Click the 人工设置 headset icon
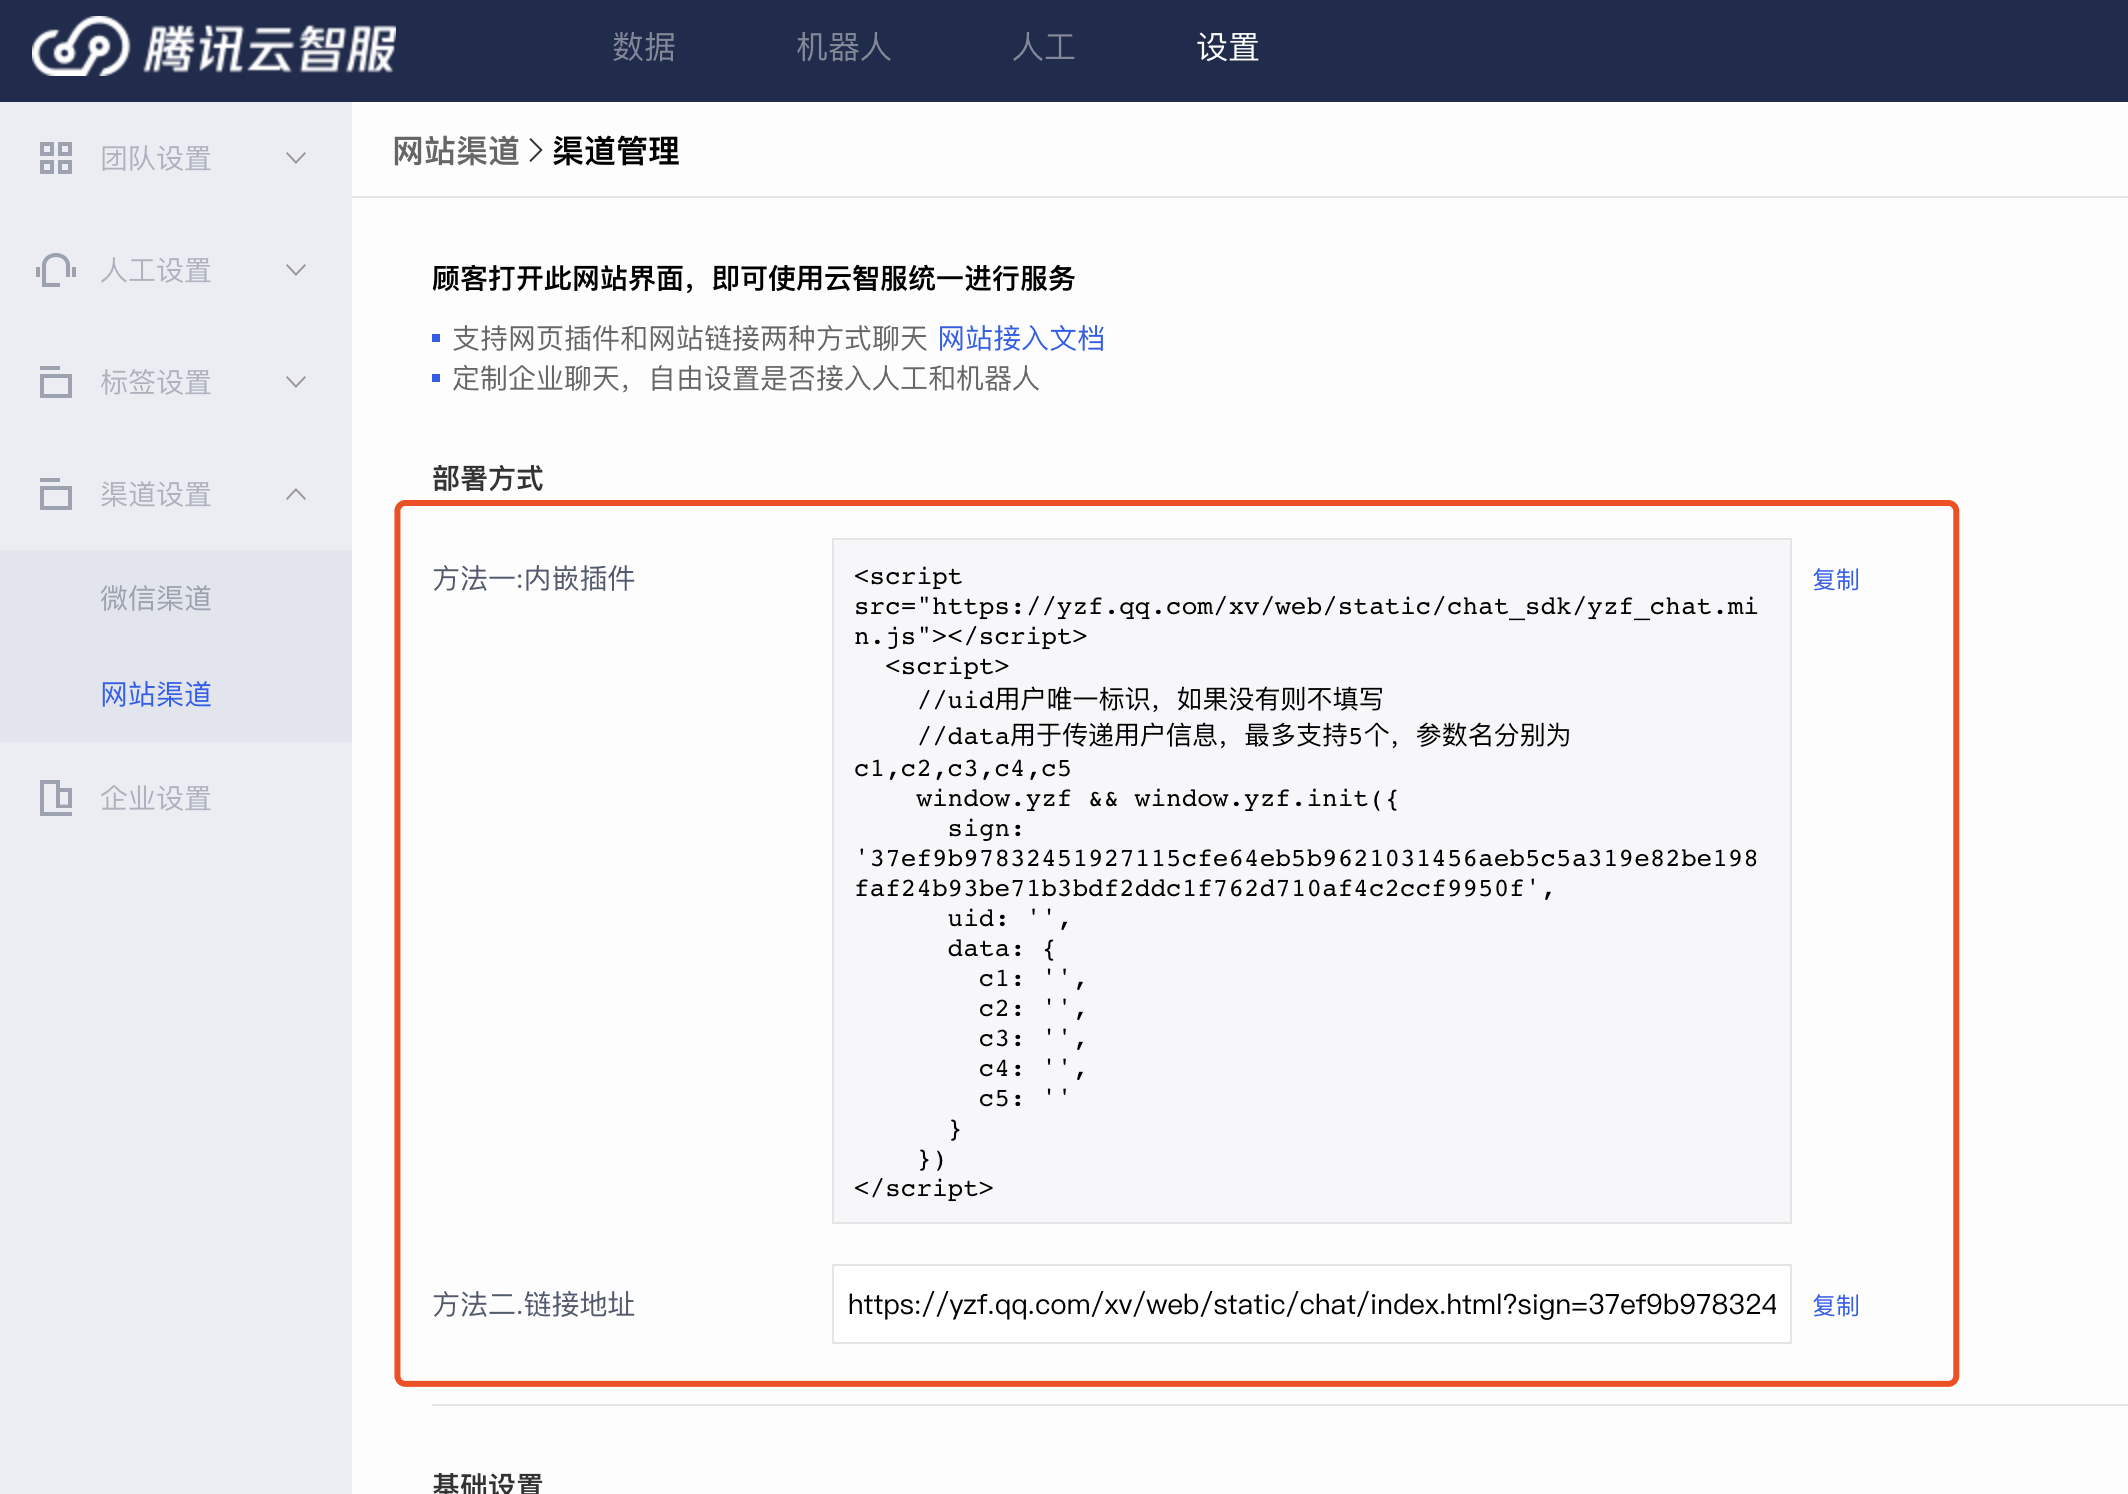 [56, 270]
